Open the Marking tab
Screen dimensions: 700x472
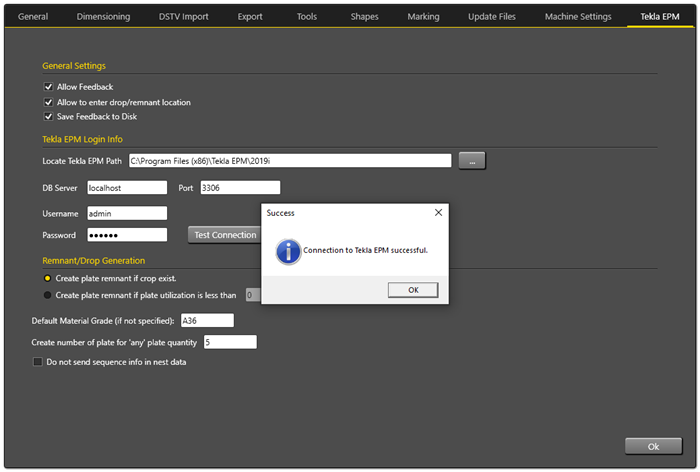(x=423, y=17)
